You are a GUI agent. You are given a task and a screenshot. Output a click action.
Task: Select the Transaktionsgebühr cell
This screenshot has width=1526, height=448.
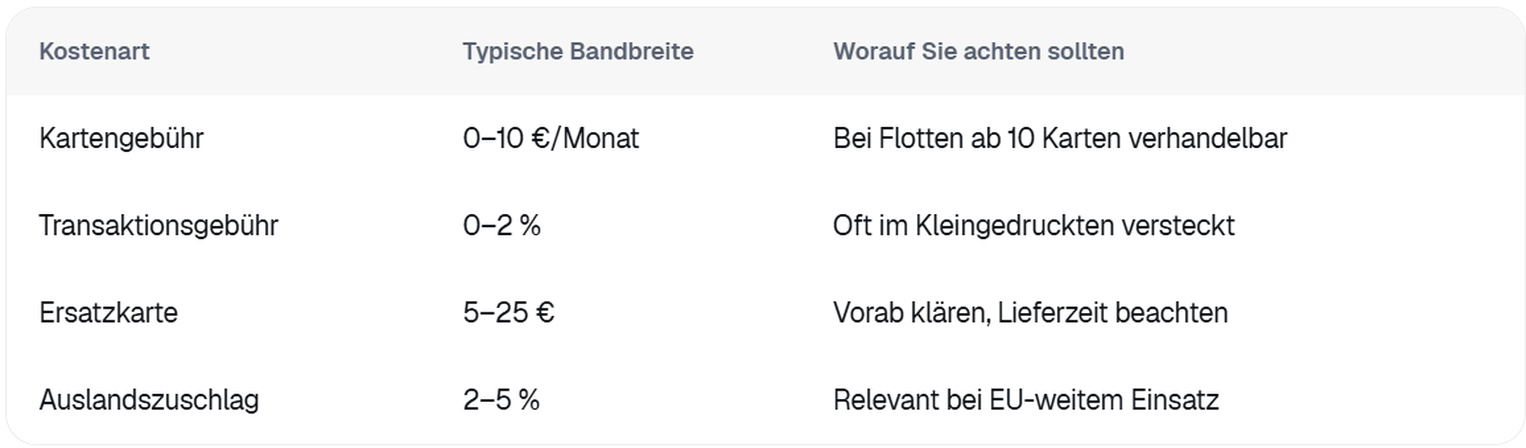tap(158, 226)
